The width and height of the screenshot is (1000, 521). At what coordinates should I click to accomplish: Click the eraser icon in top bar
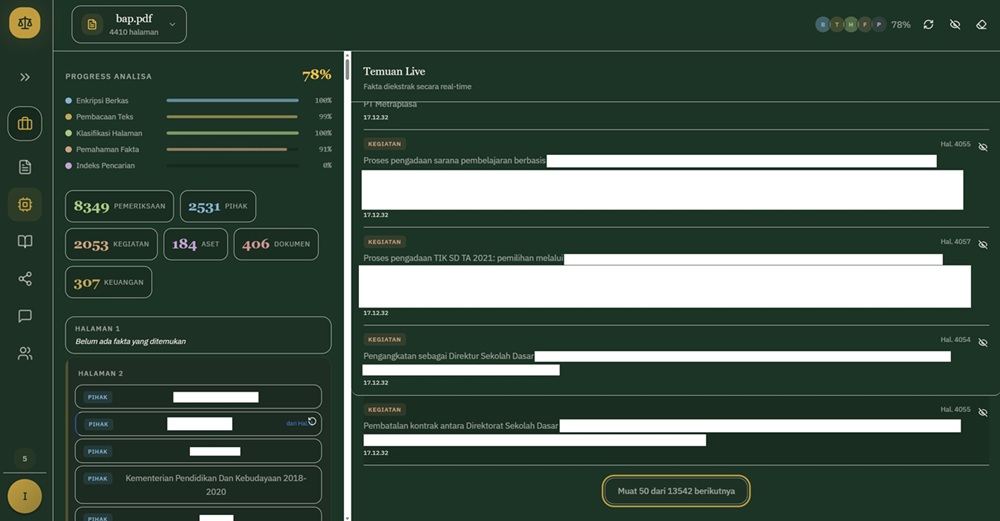click(x=981, y=24)
